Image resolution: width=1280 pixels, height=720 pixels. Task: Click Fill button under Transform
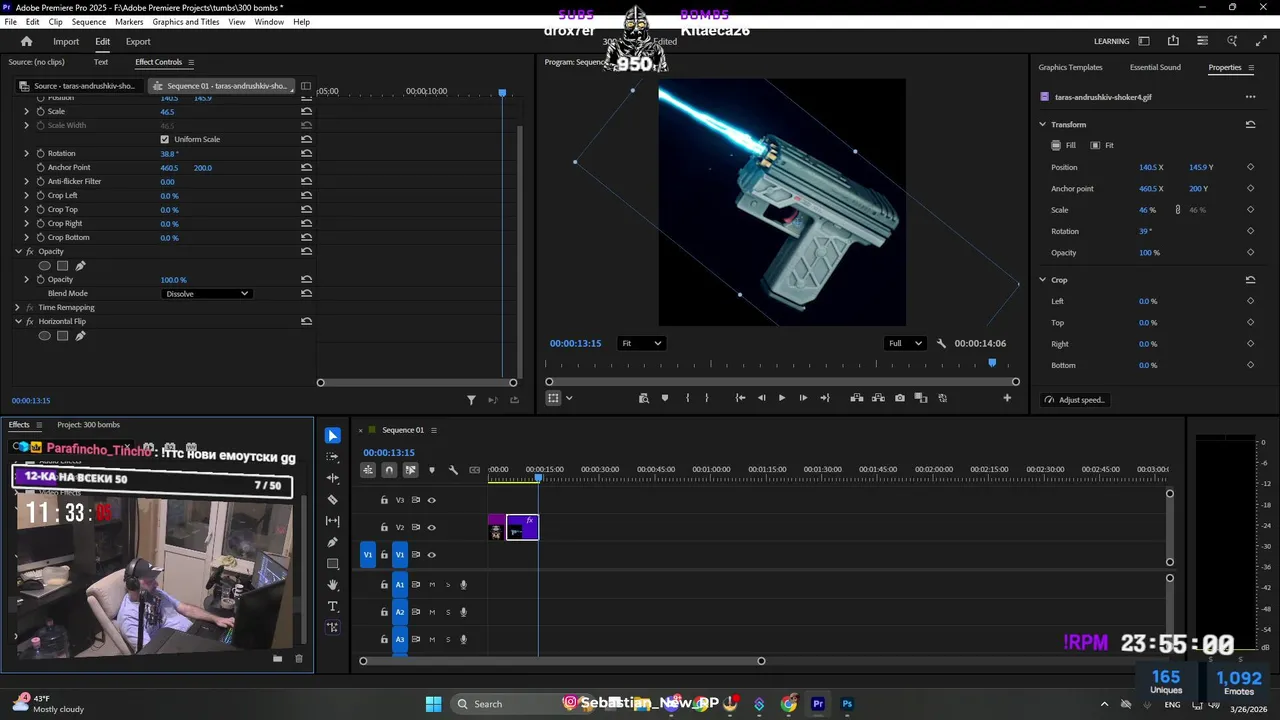[1064, 145]
